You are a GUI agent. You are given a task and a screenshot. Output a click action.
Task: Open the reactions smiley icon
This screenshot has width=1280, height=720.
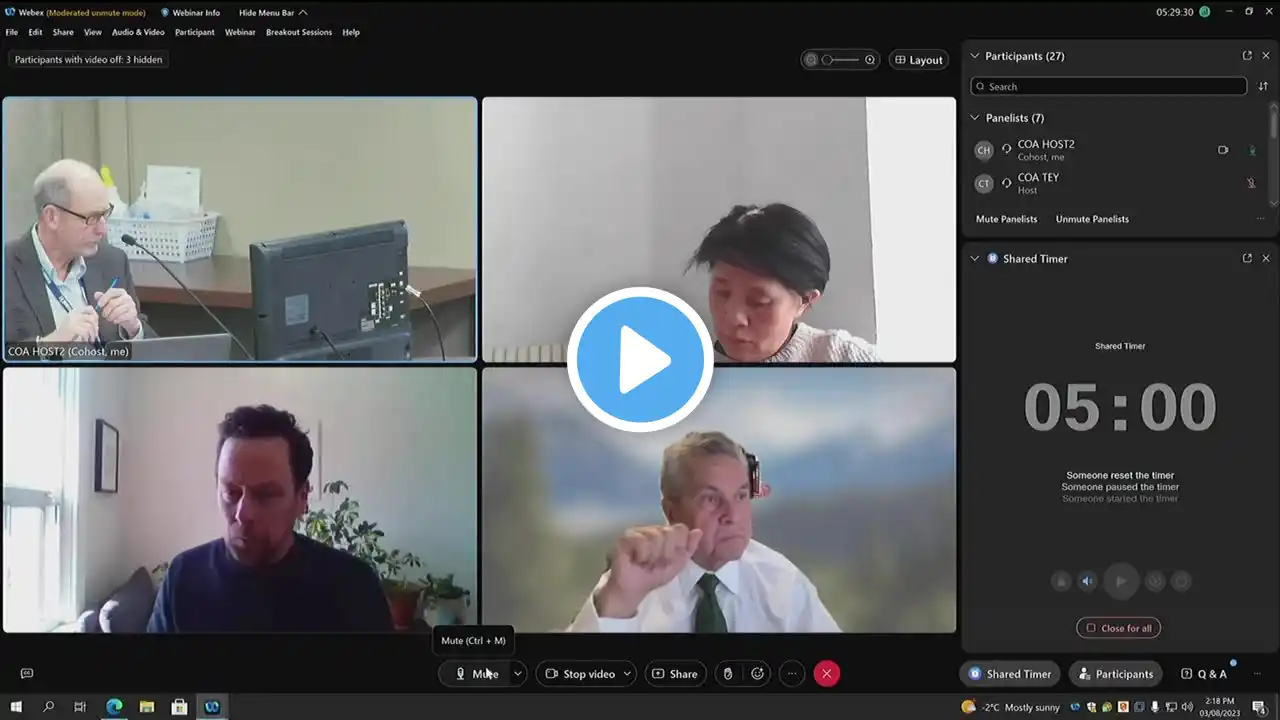tap(758, 674)
